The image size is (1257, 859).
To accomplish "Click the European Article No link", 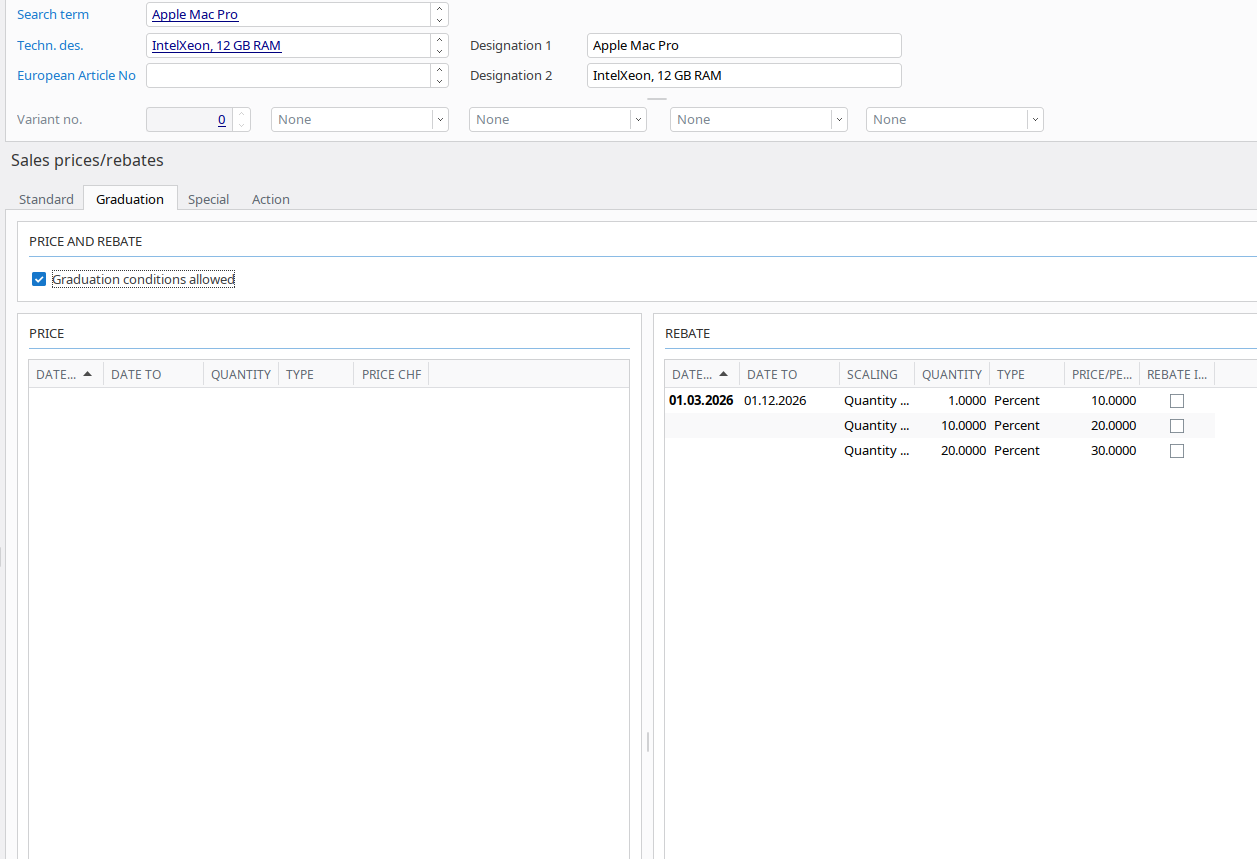I will (76, 76).
